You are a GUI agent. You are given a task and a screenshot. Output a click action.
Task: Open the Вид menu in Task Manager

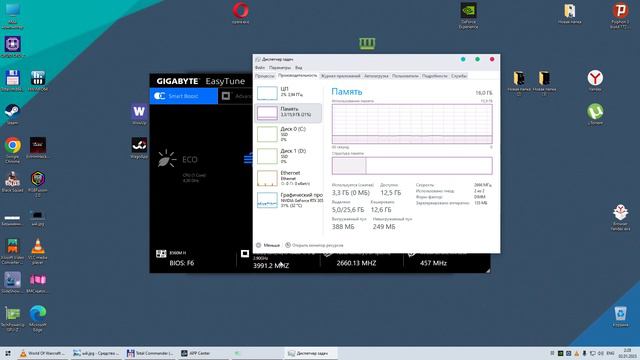click(299, 68)
